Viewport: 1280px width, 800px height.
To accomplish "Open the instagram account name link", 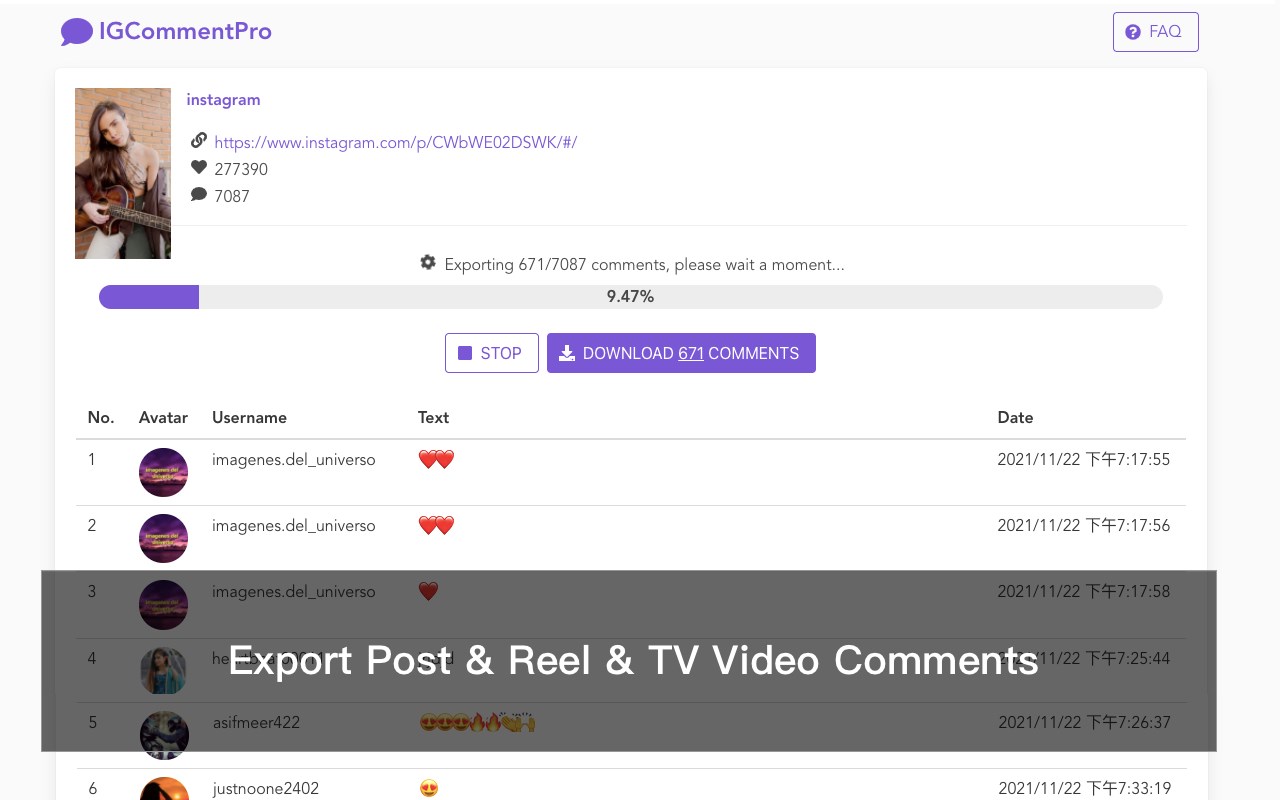I will point(223,100).
